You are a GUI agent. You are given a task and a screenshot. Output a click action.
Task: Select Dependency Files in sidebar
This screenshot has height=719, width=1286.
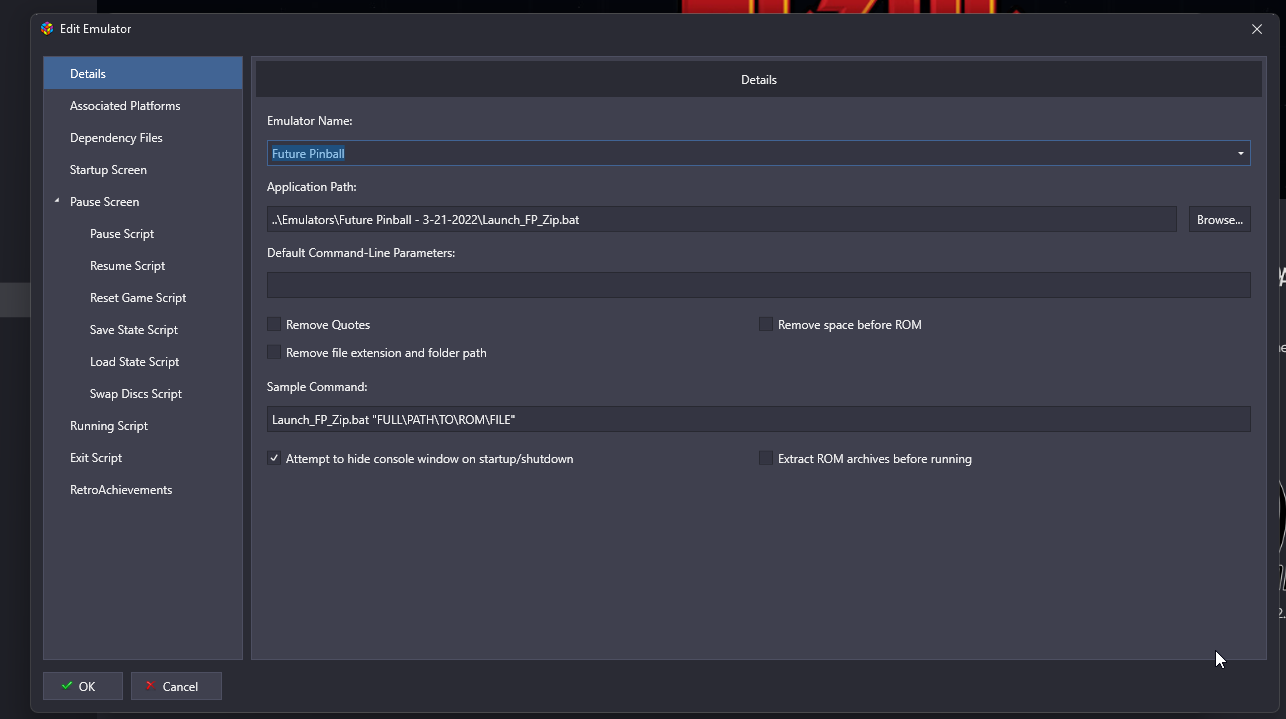116,138
